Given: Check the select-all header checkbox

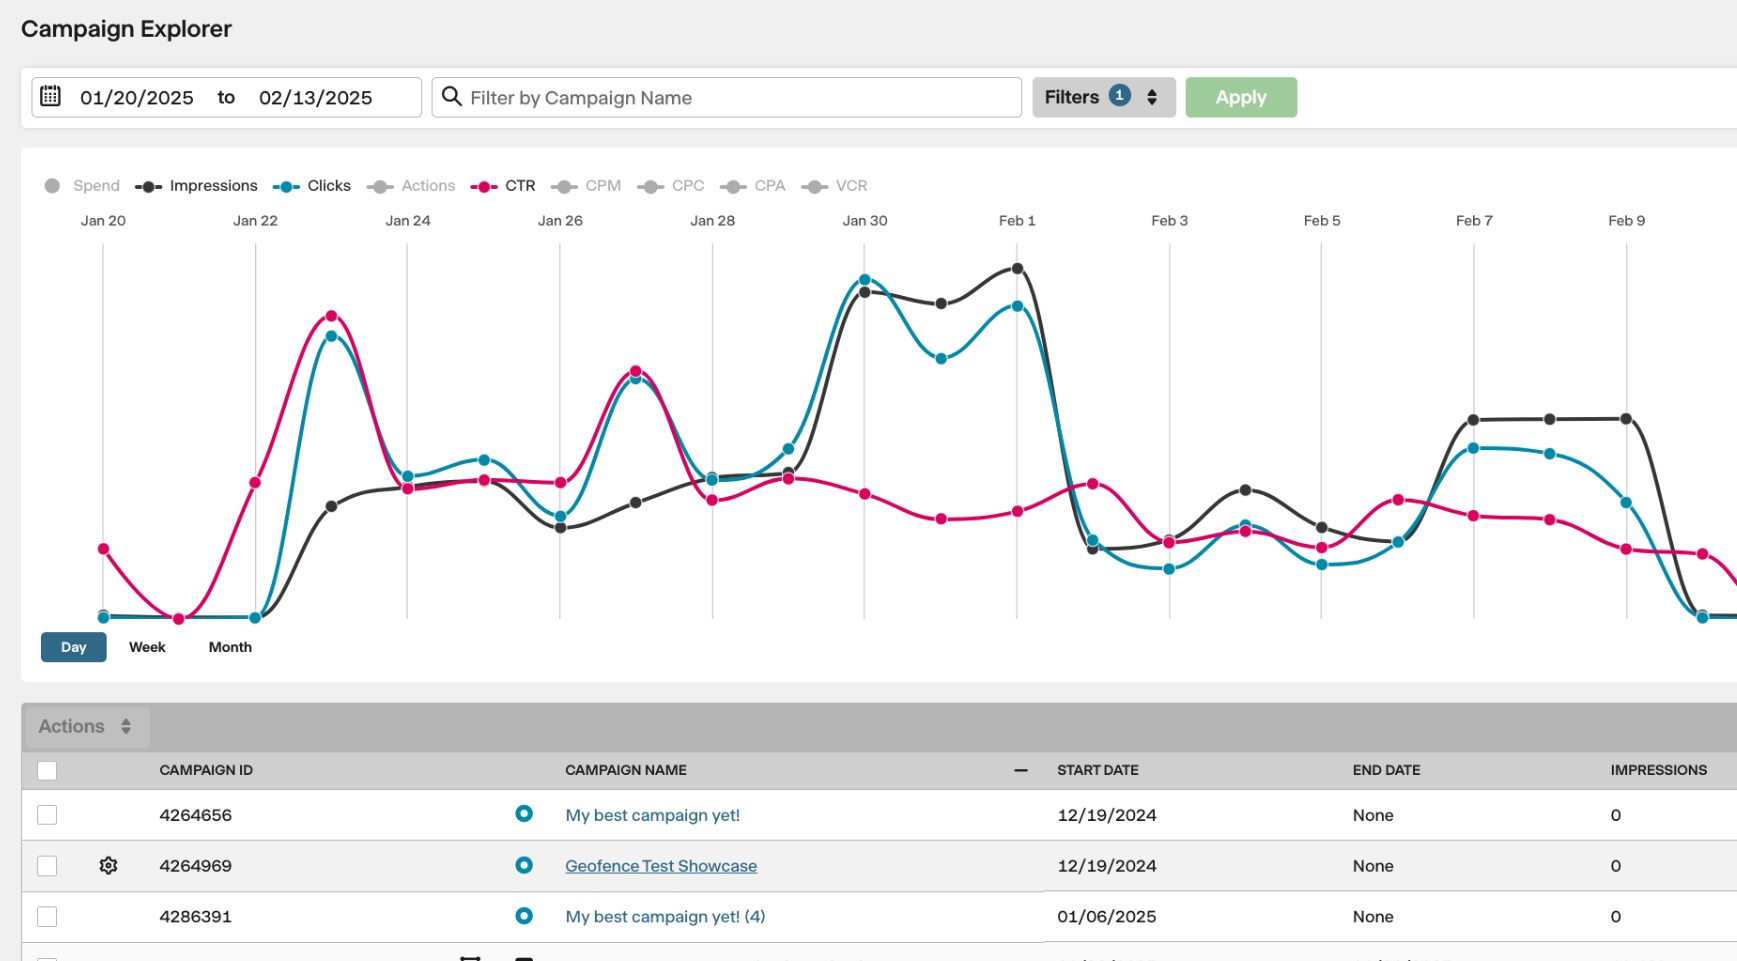Looking at the screenshot, I should (x=47, y=770).
